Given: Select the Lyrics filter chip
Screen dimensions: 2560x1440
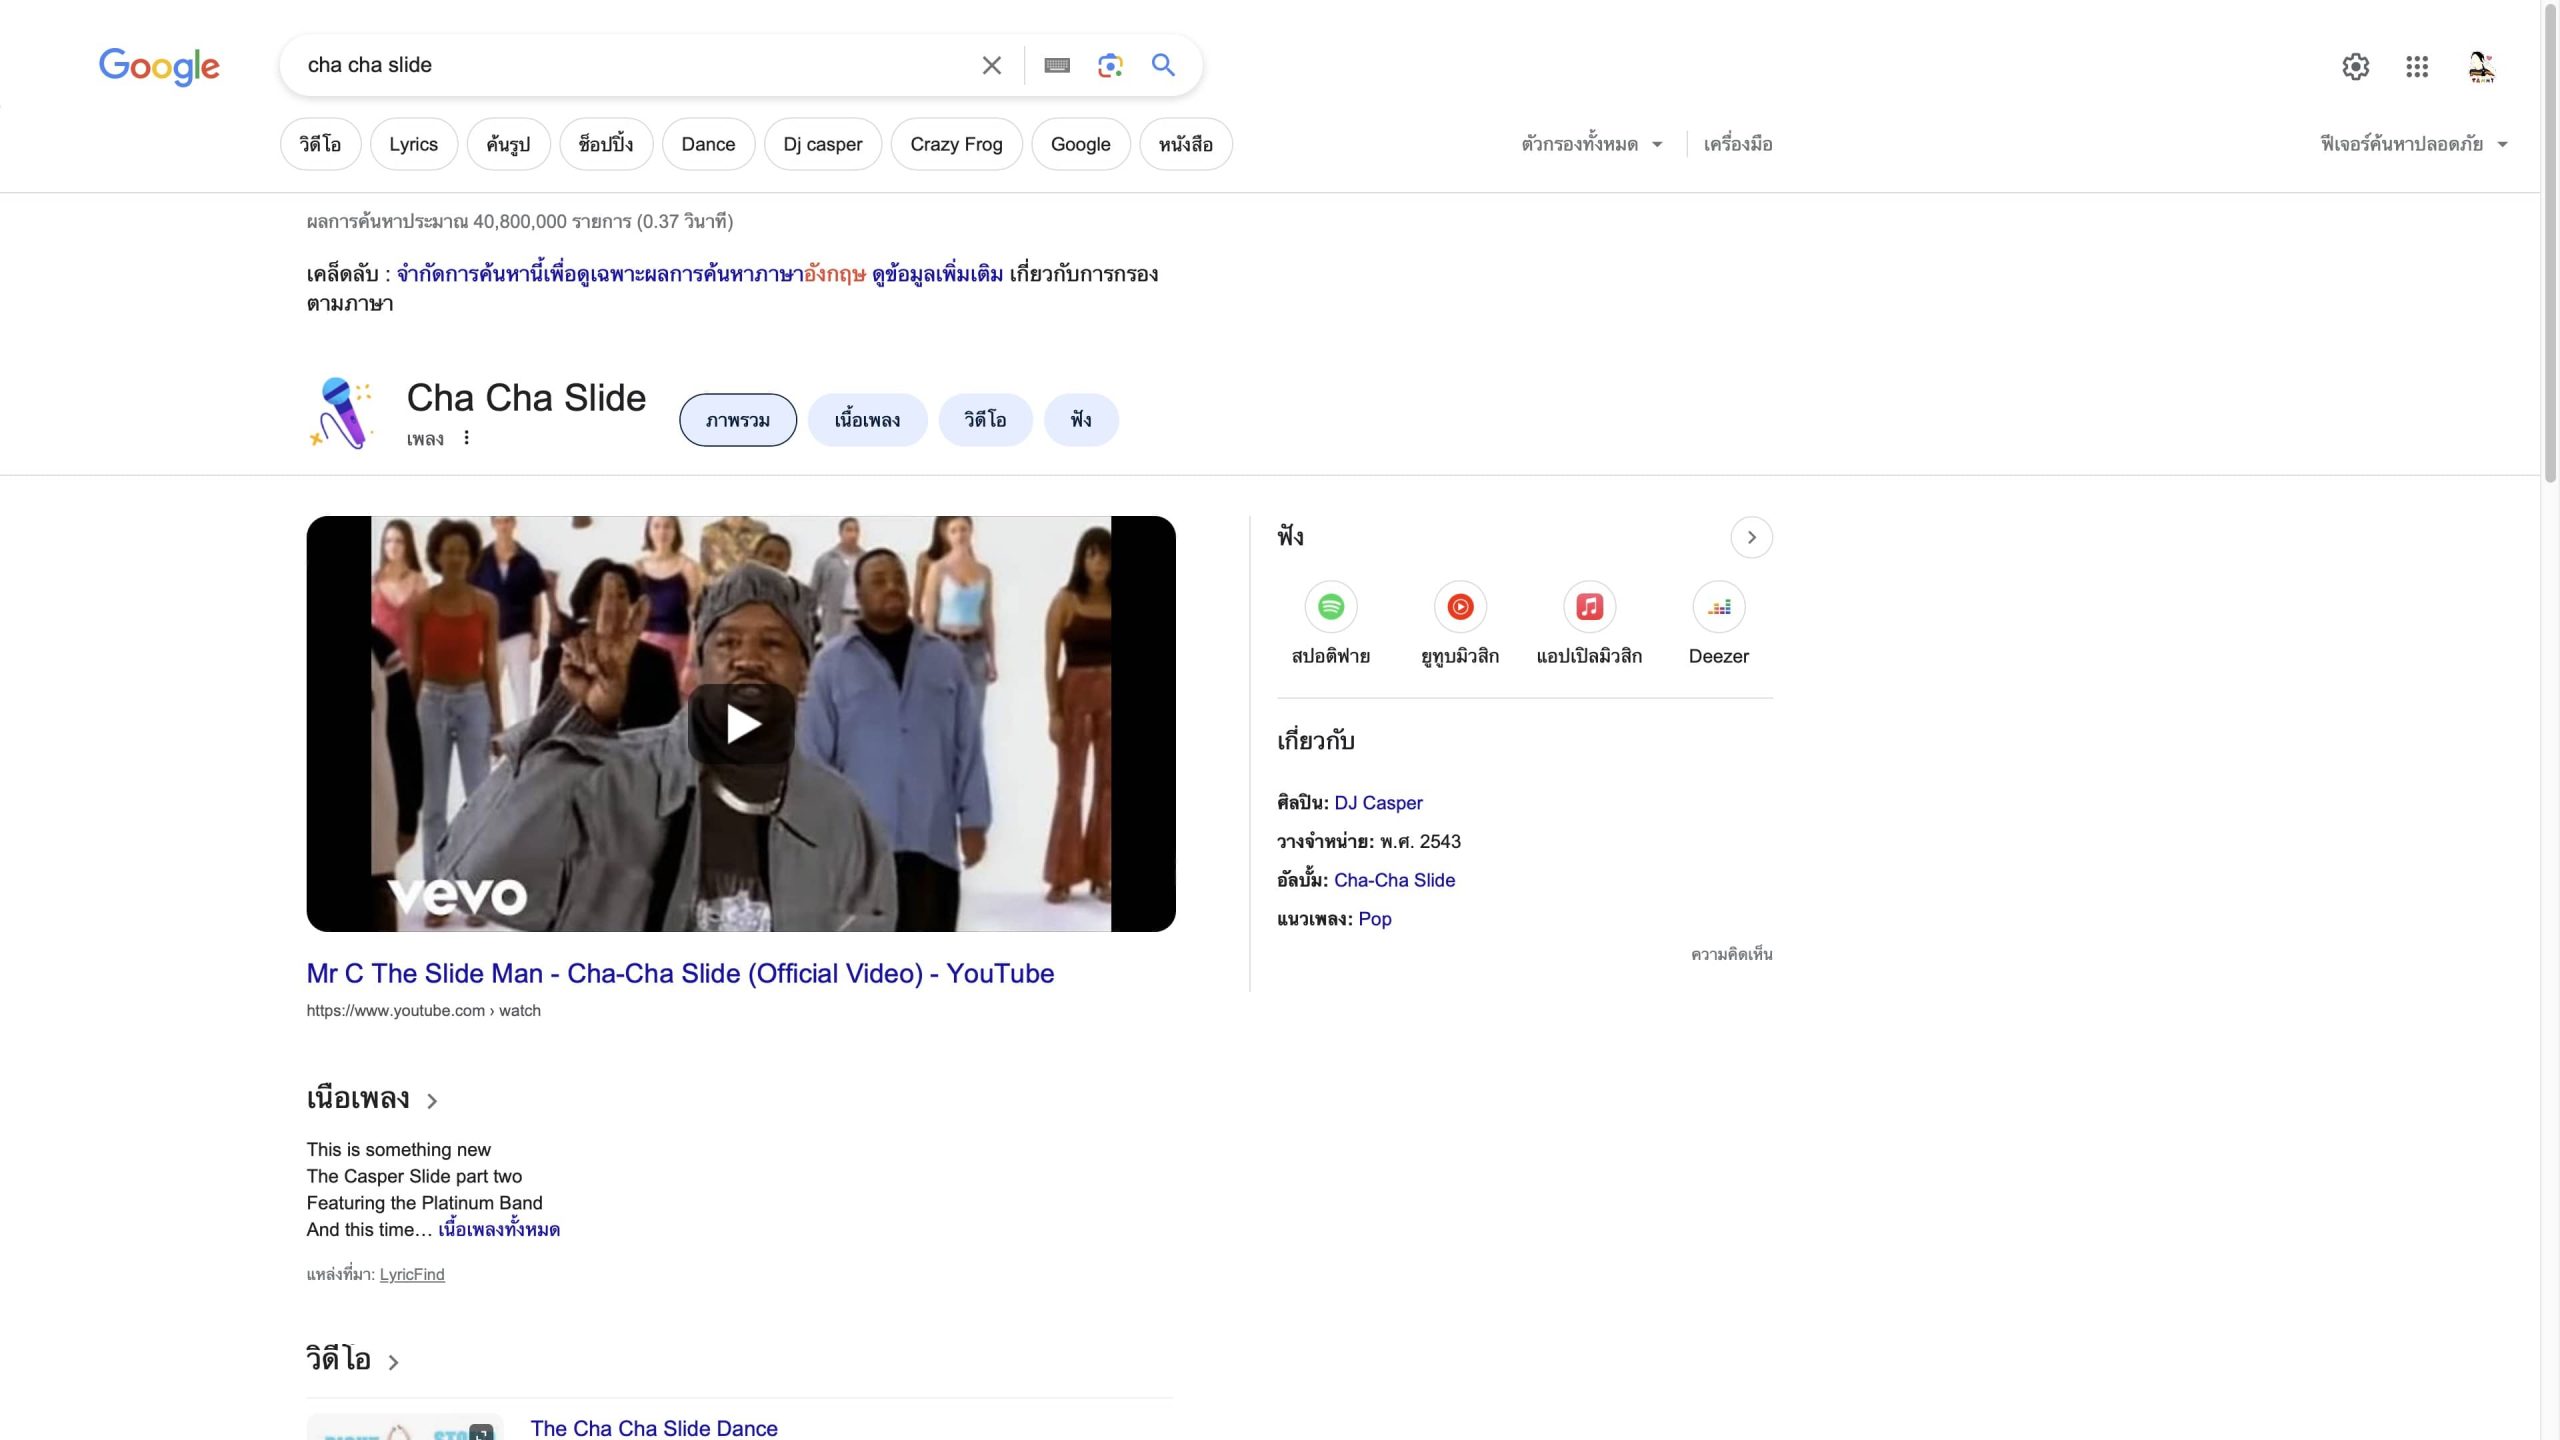Looking at the screenshot, I should tap(413, 144).
